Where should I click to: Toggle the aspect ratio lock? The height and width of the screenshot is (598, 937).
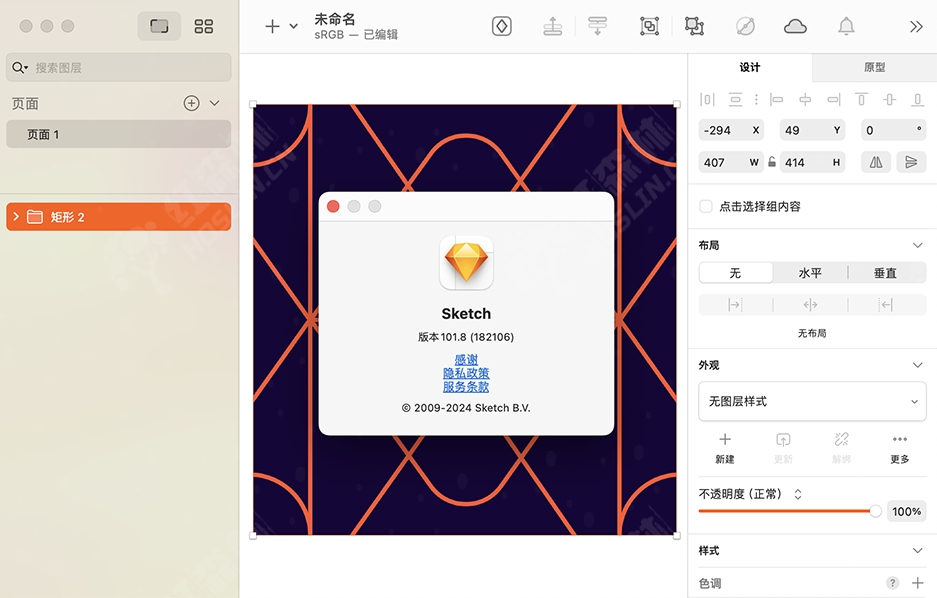pyautogui.click(x=771, y=162)
